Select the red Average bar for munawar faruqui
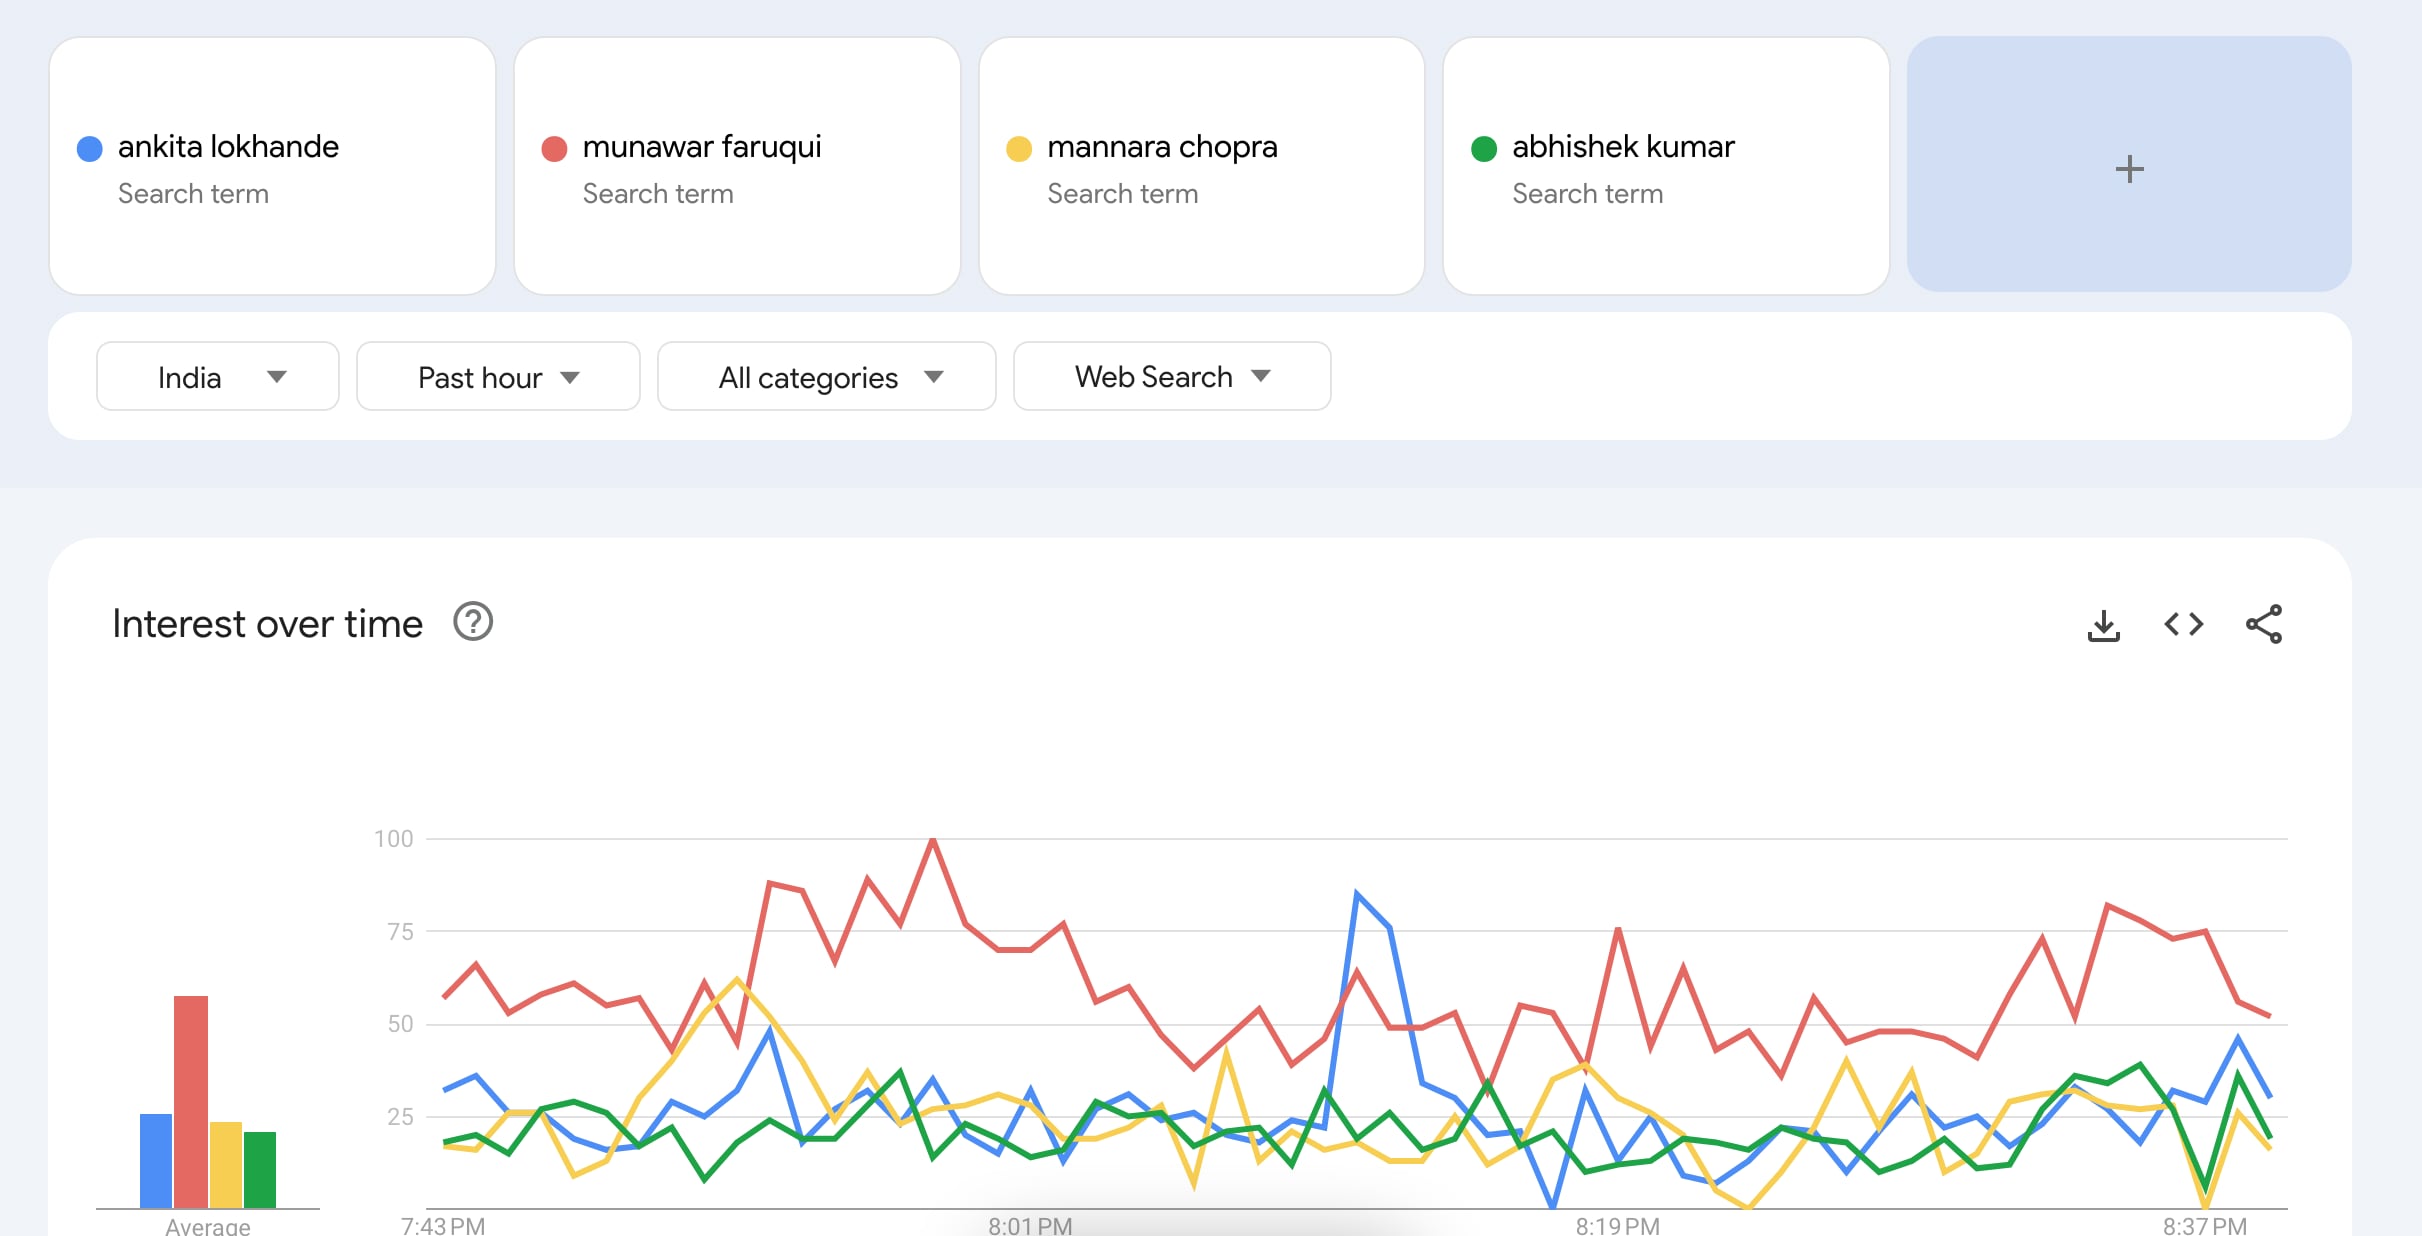The height and width of the screenshot is (1236, 2422). (191, 1102)
